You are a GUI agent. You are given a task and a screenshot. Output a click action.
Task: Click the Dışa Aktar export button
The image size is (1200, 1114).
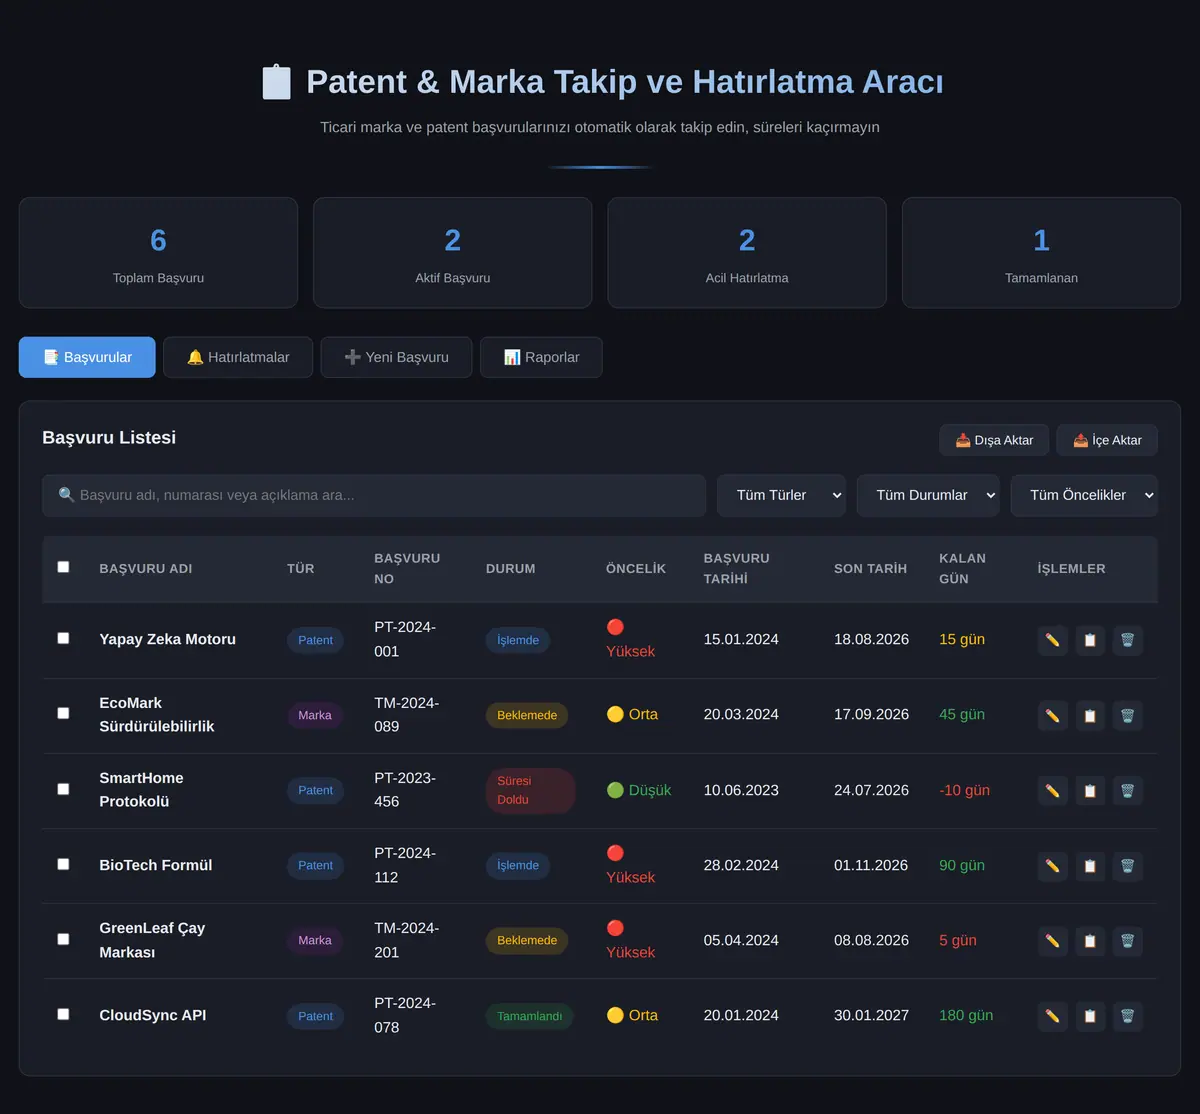994,440
